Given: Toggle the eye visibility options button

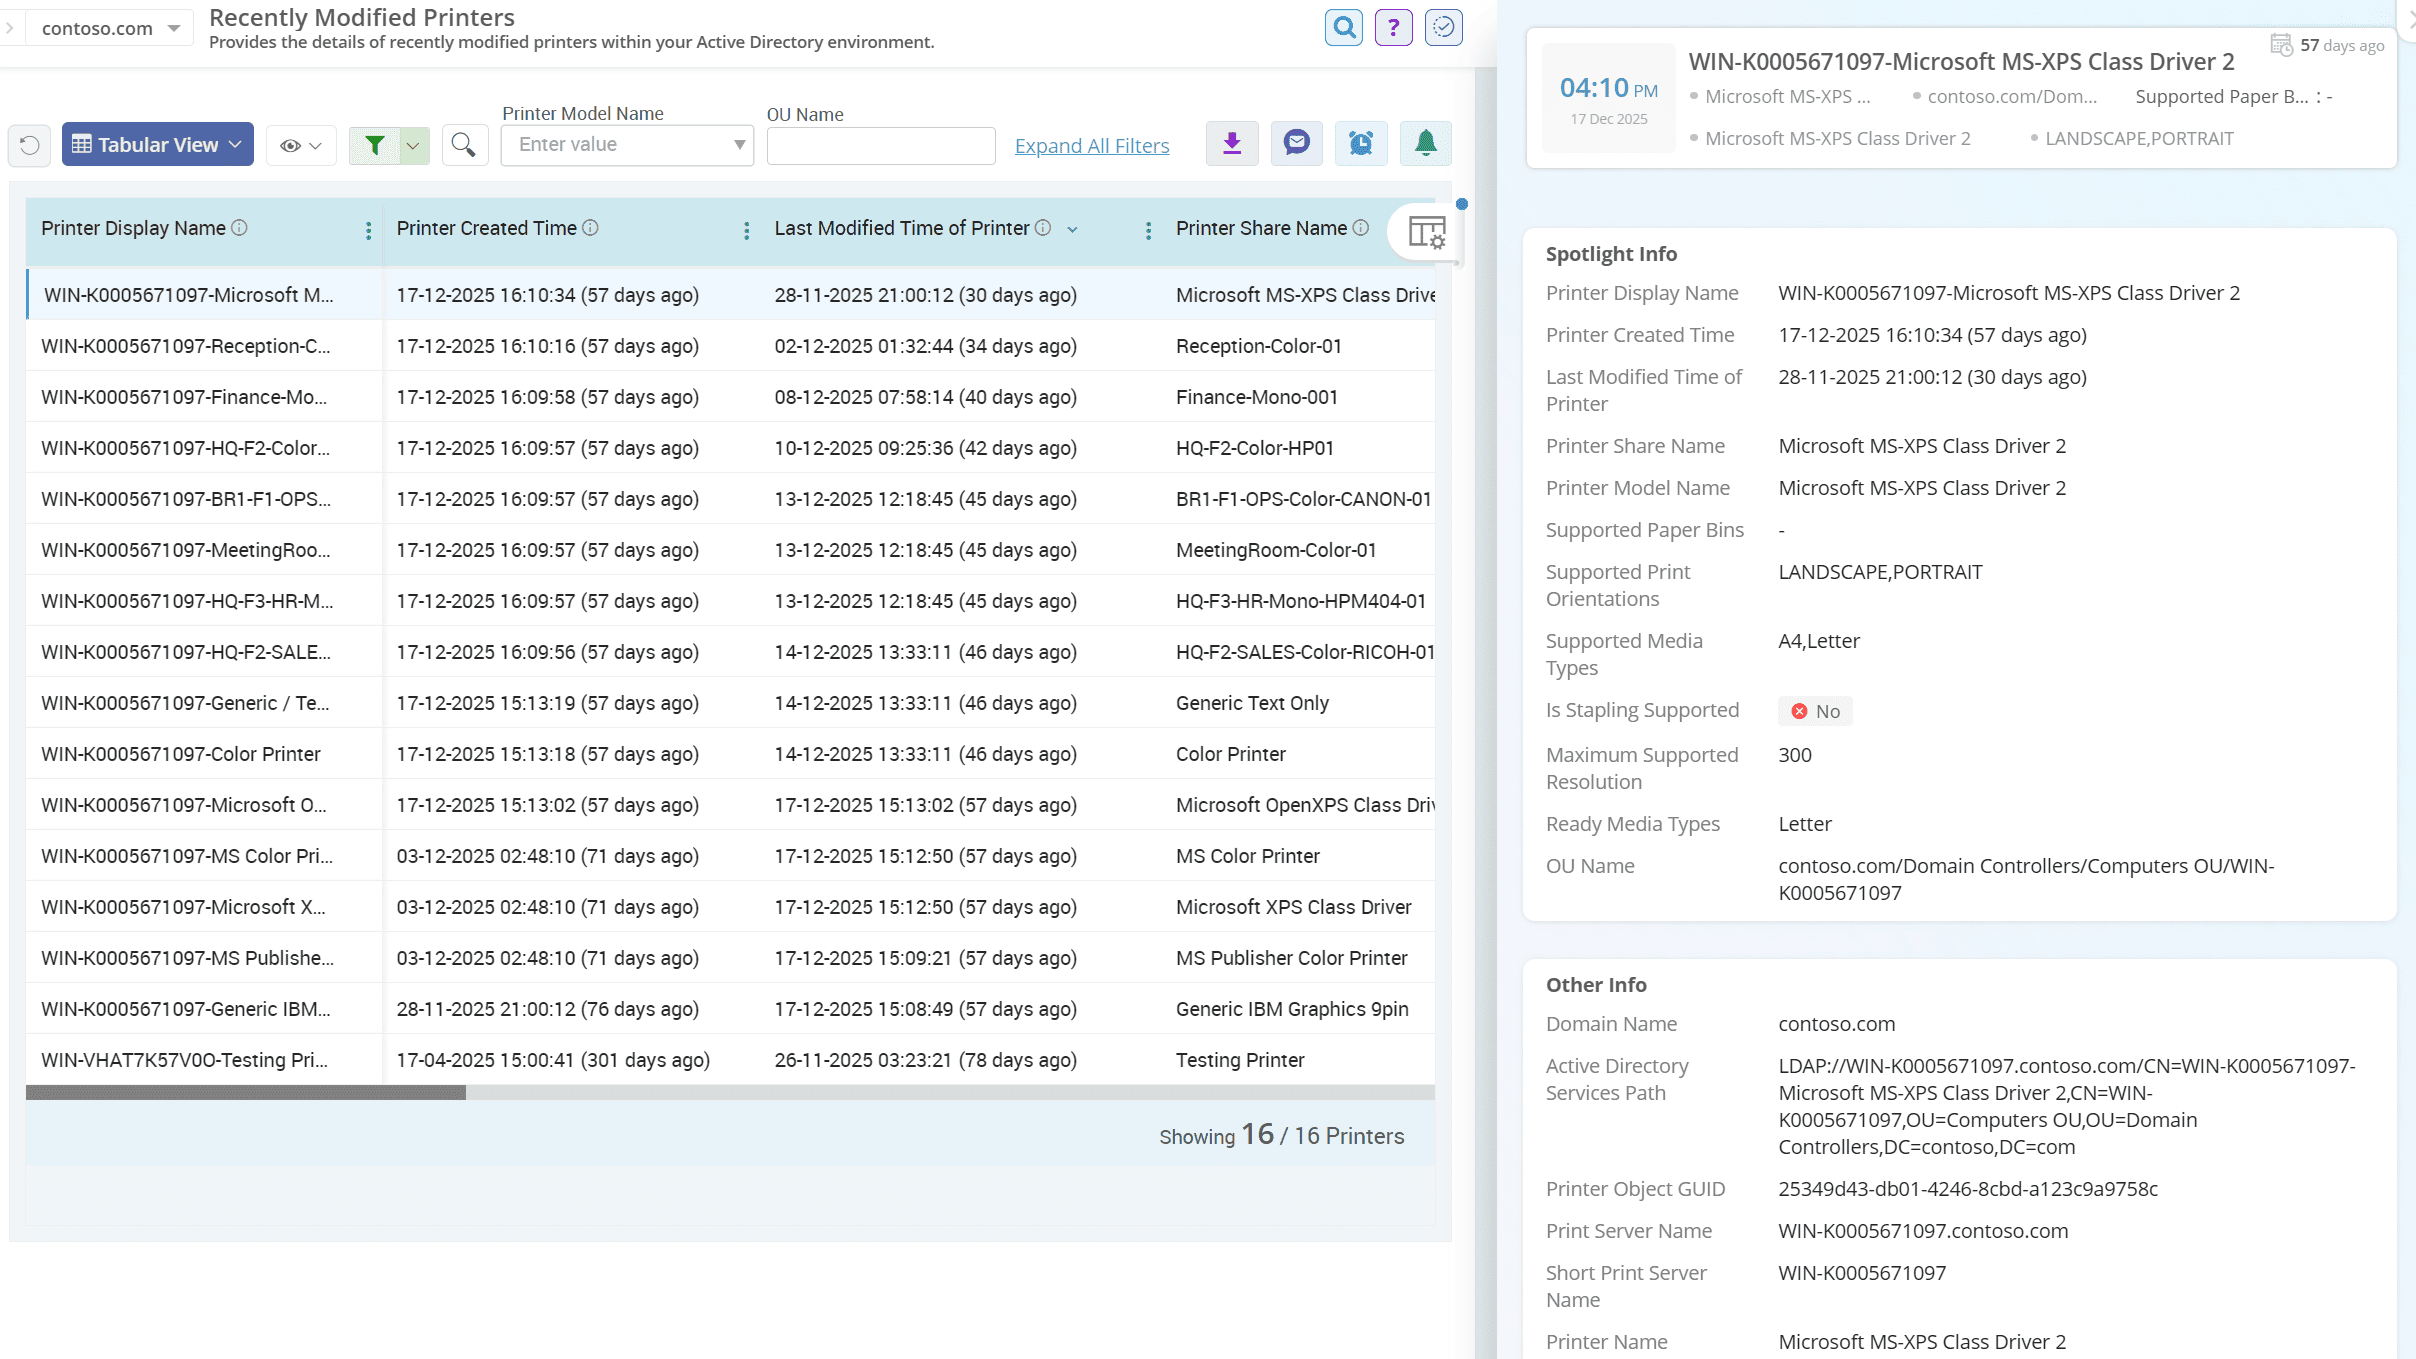Looking at the screenshot, I should (x=300, y=145).
